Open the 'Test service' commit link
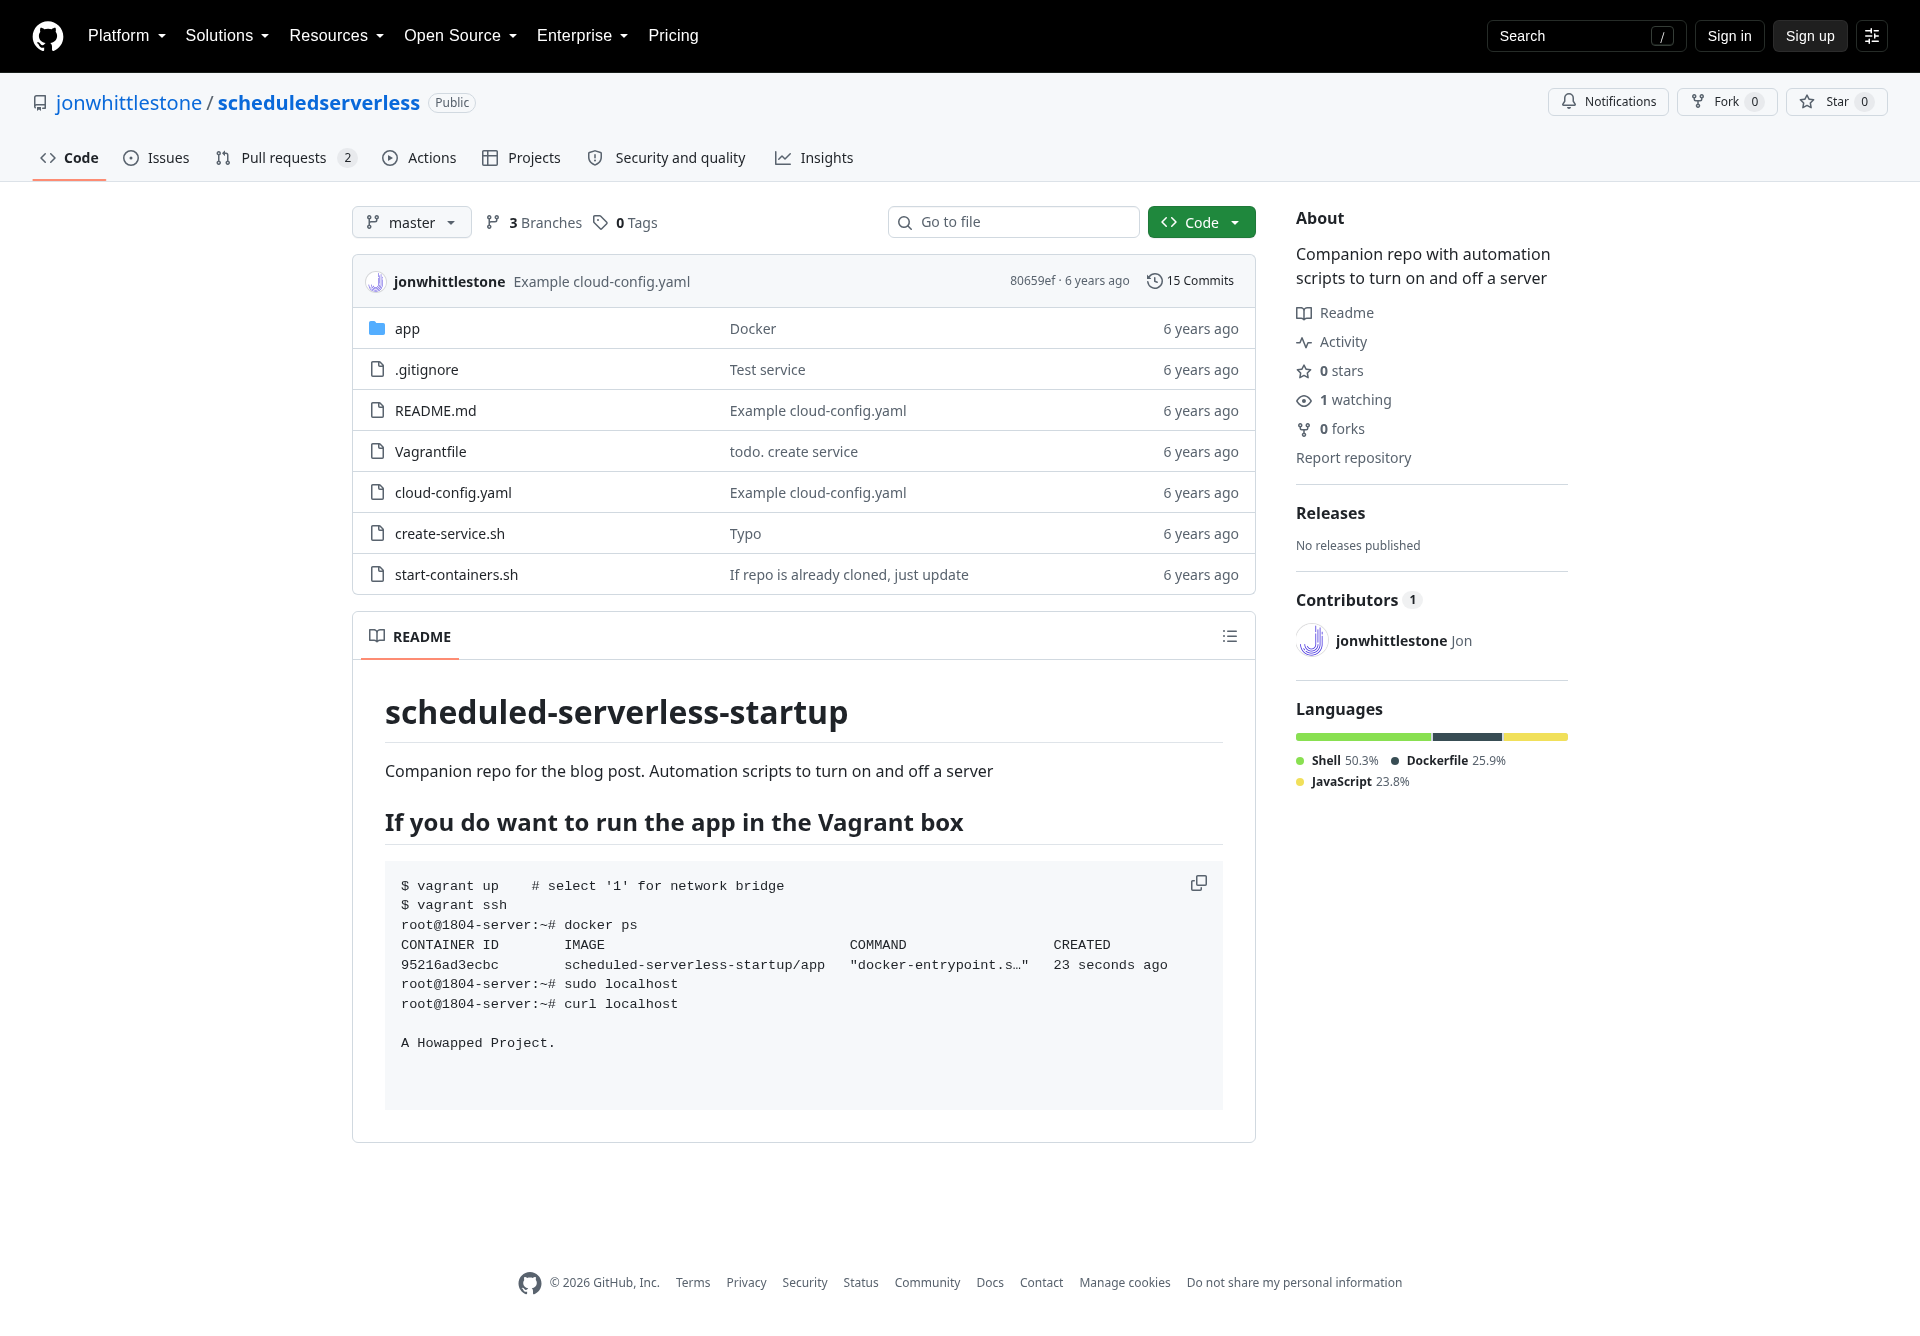Viewport: 1920px width, 1336px height. 767,370
